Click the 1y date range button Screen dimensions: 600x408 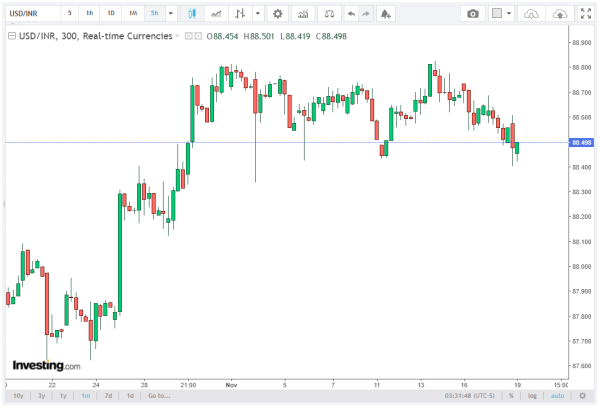[x=64, y=396]
